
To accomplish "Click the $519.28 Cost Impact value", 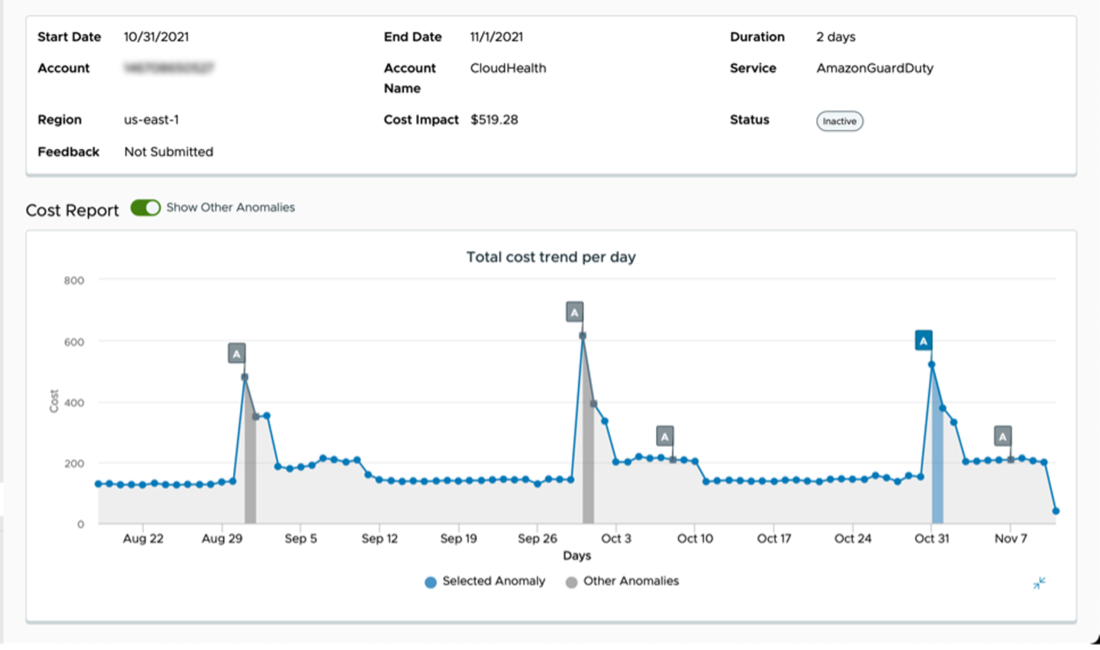I will tap(493, 119).
